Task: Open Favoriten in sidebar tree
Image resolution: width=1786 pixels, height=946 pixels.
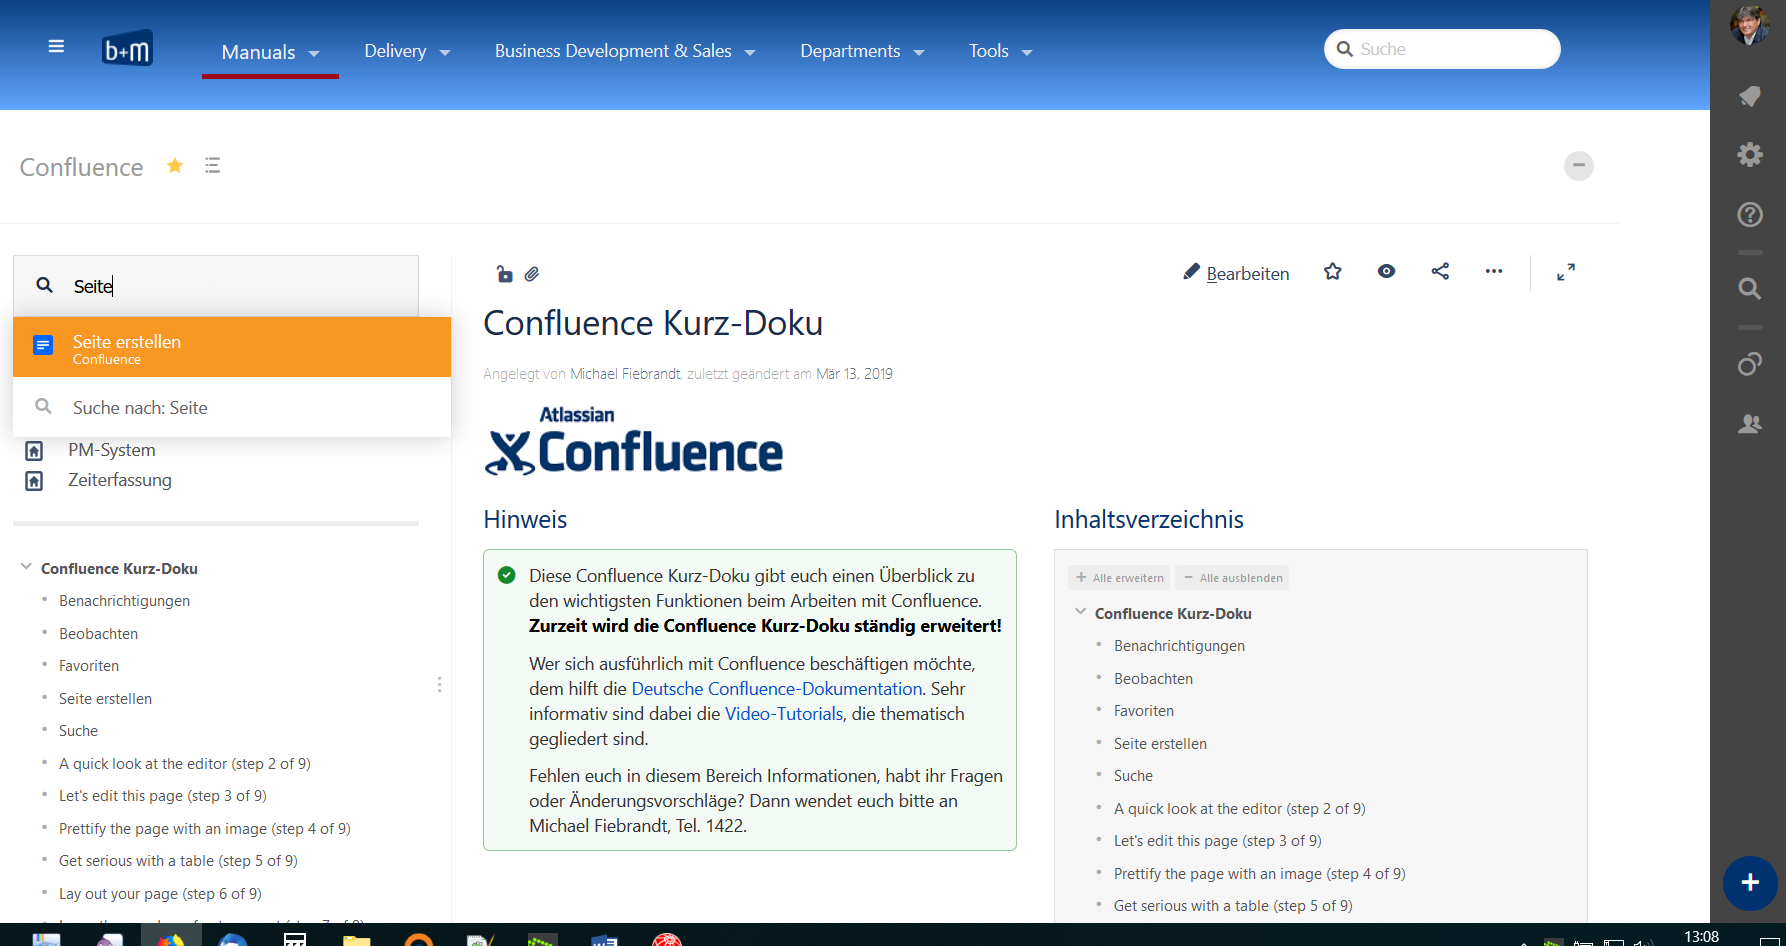Action: click(89, 666)
